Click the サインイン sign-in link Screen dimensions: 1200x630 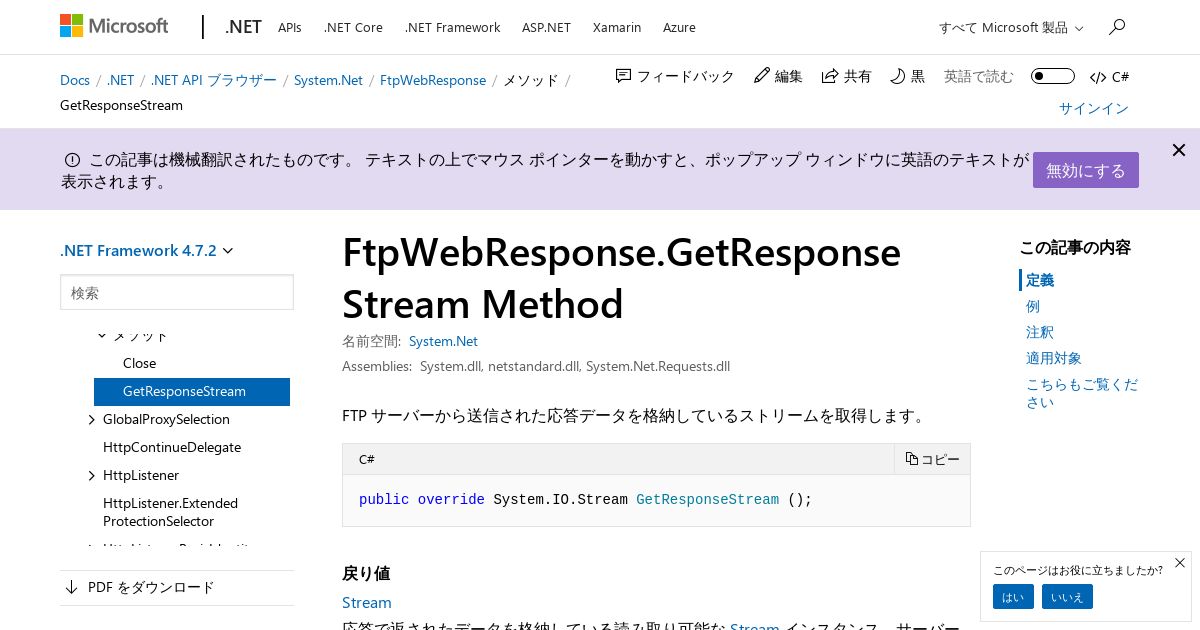point(1094,108)
